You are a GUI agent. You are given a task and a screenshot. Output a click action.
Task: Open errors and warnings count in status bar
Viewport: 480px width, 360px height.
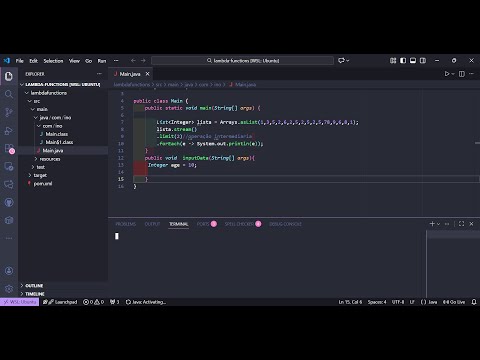[x=93, y=302]
